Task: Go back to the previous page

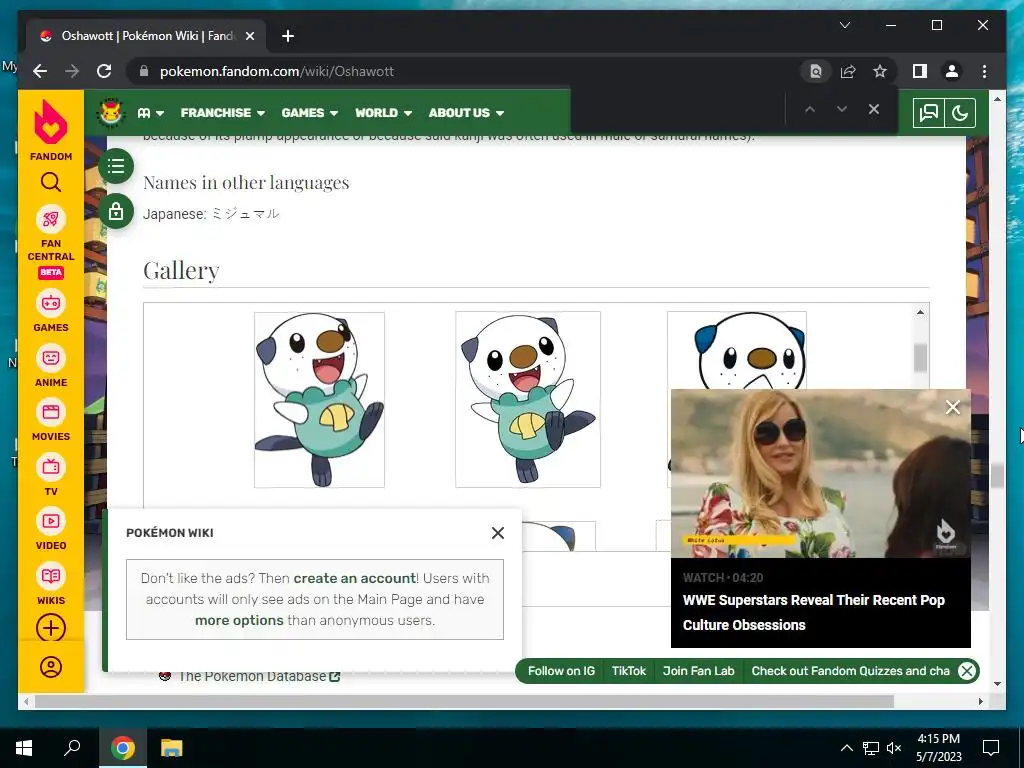Action: click(40, 71)
